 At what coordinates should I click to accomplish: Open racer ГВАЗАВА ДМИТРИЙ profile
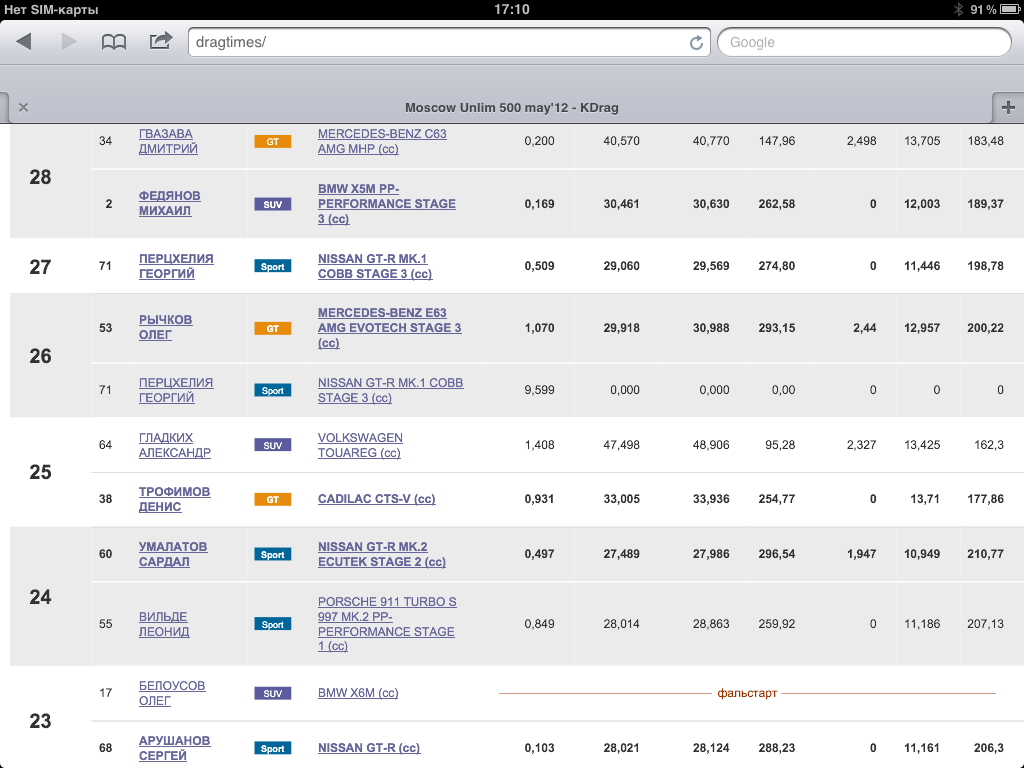click(168, 141)
